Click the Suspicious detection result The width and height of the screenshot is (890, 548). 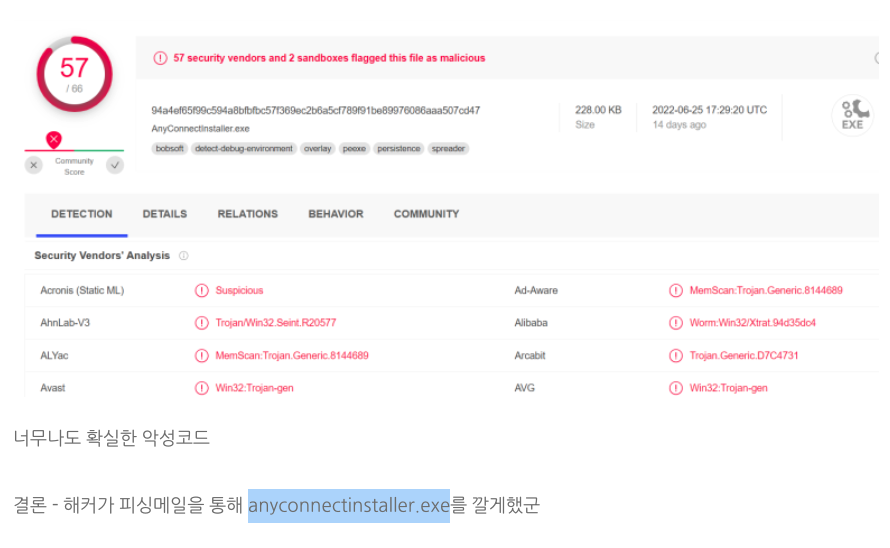239,291
